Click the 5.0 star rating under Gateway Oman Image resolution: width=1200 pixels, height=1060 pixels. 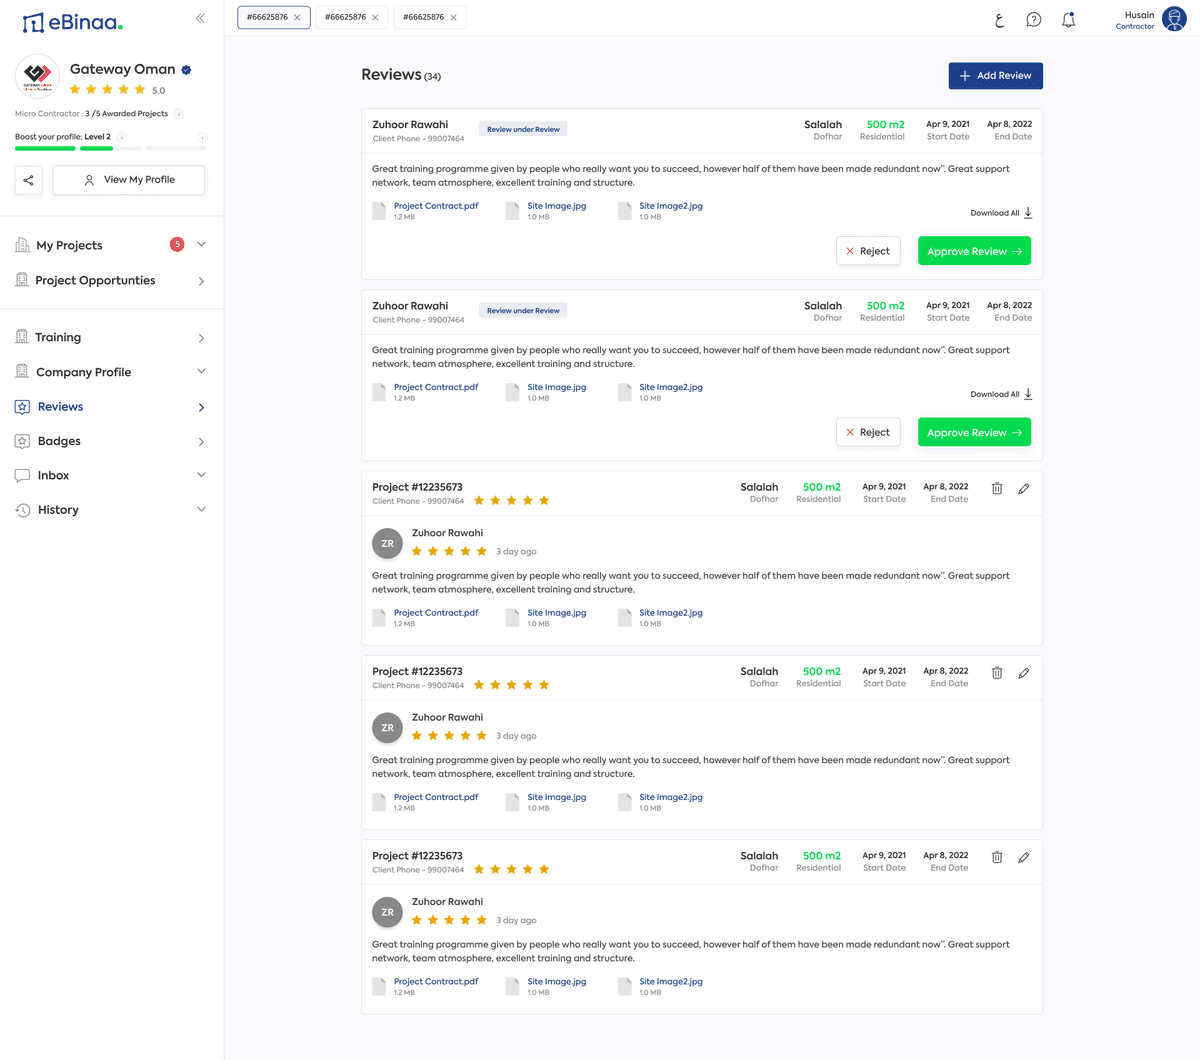coord(117,90)
